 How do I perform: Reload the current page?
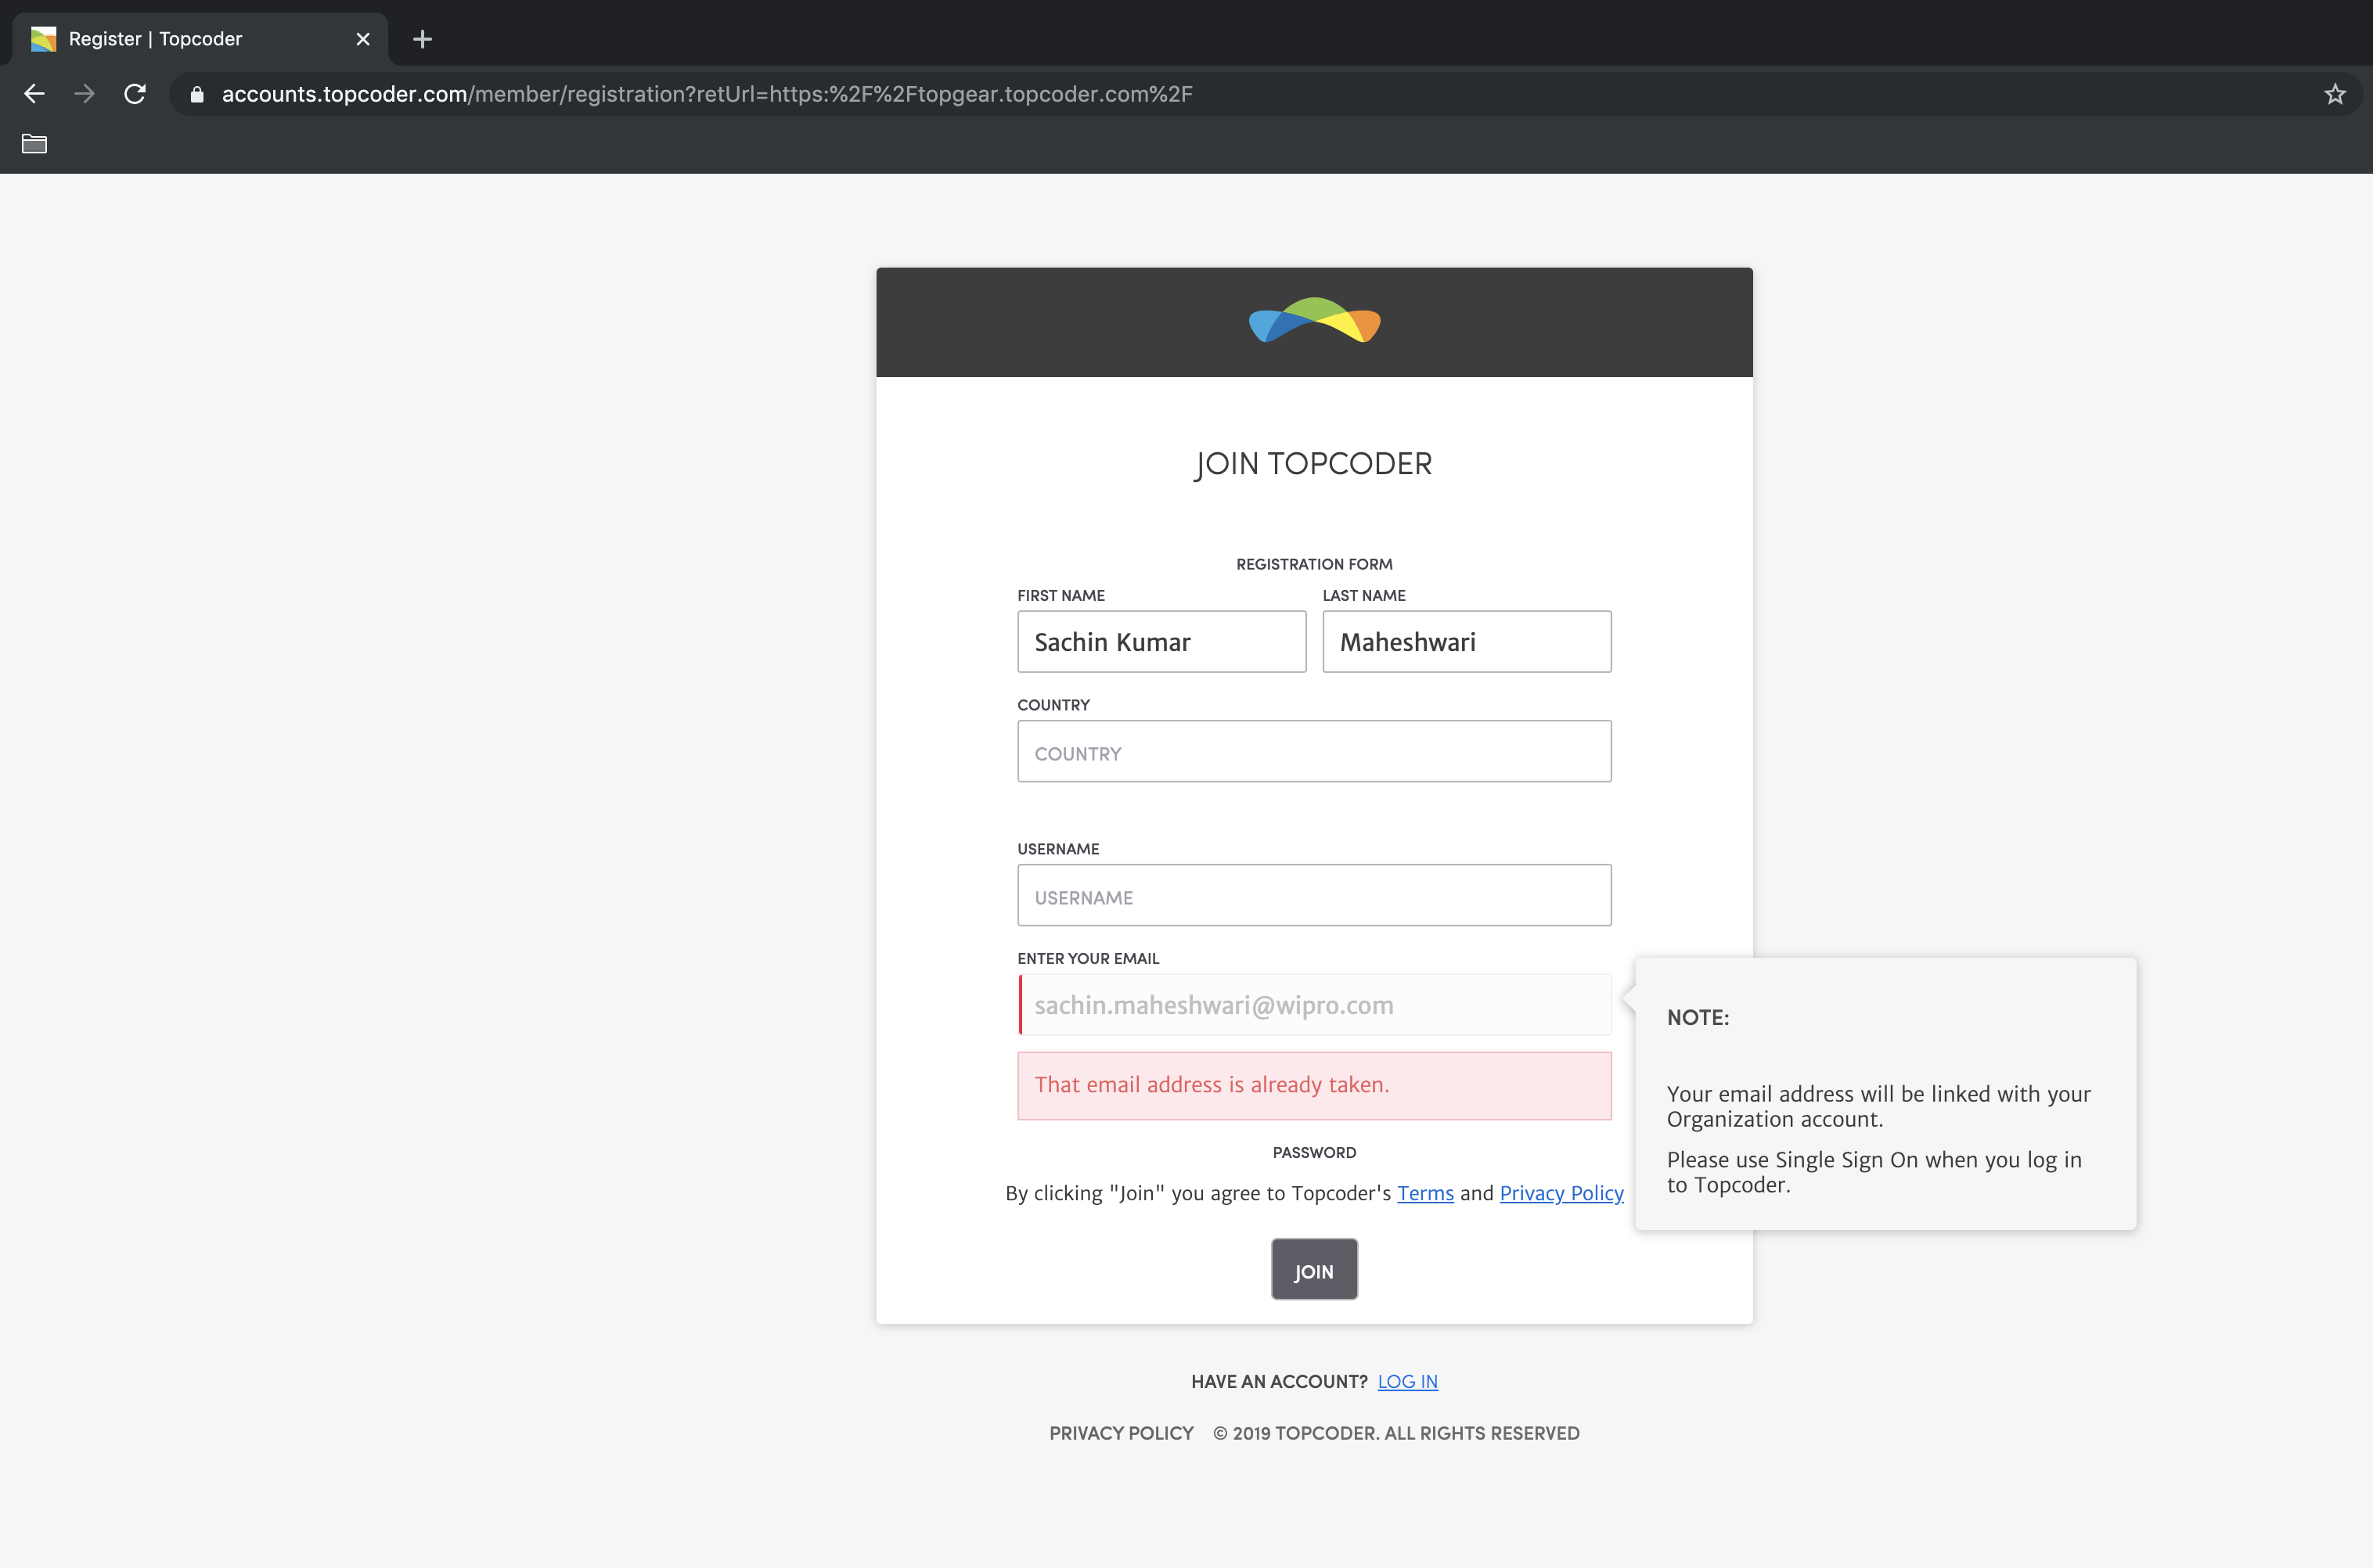(x=135, y=94)
